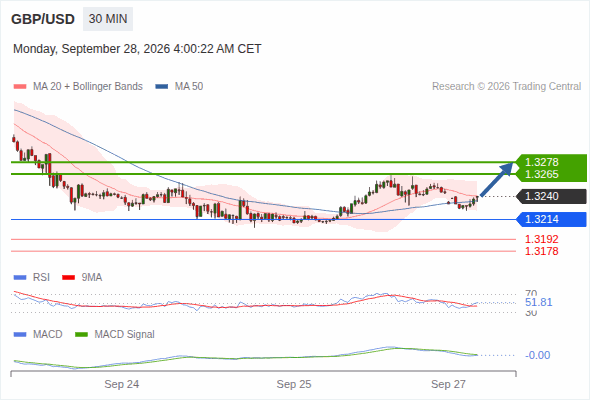Click the red 1.3192 support level label

[541, 239]
